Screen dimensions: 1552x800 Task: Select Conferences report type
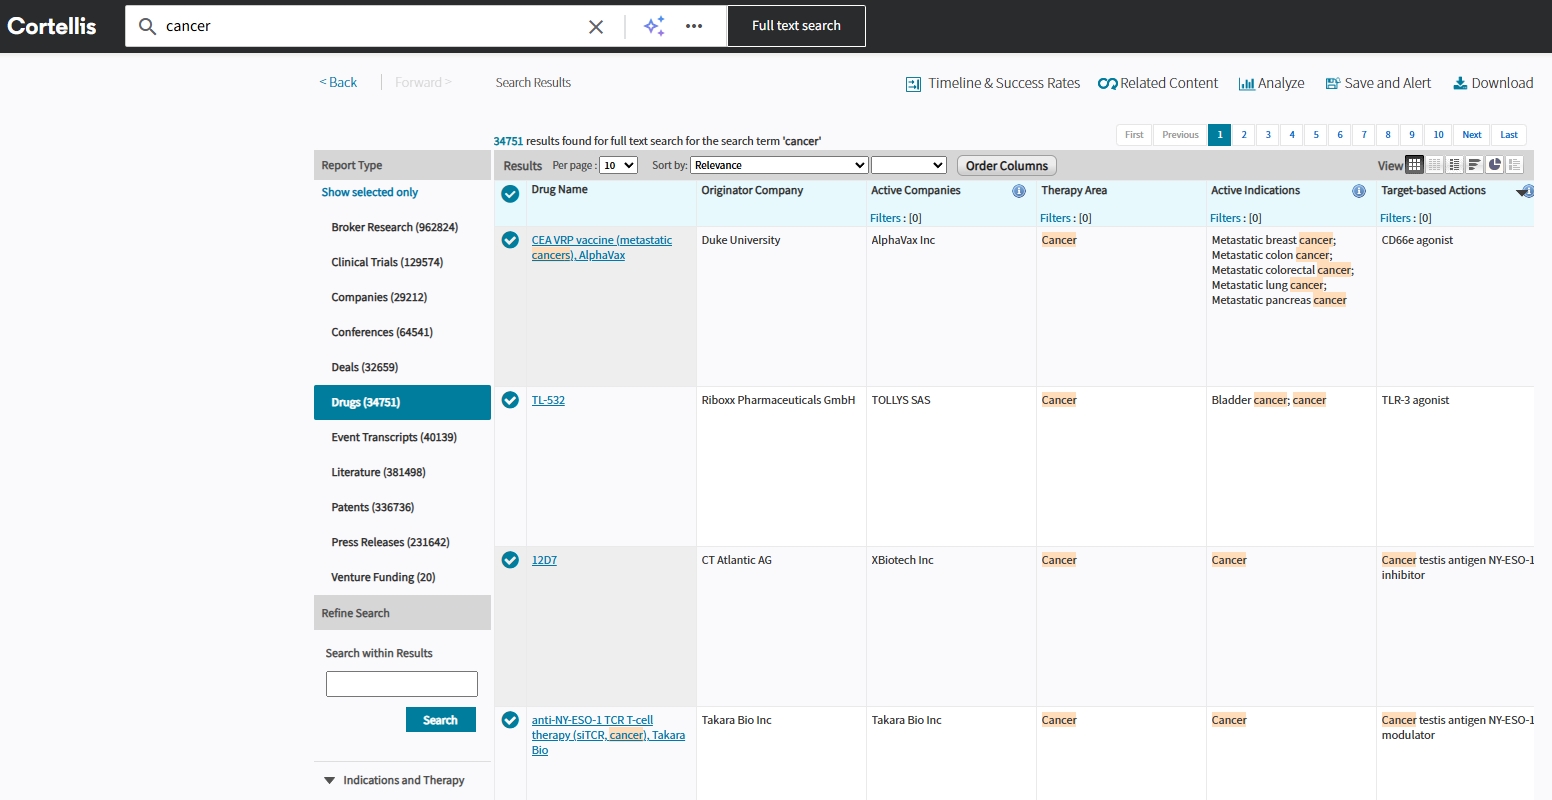tap(382, 332)
